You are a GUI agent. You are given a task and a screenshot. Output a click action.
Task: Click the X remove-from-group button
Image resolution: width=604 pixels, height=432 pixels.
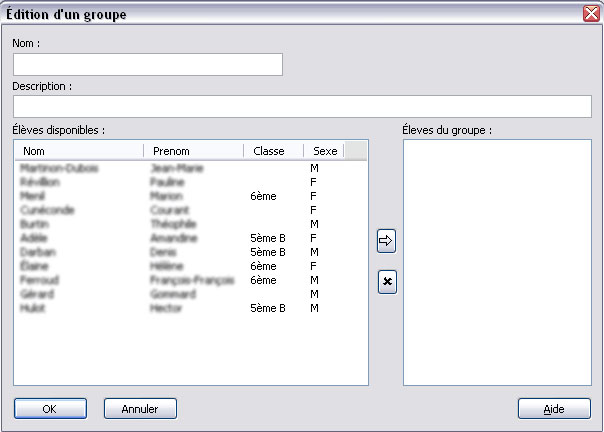coord(387,283)
